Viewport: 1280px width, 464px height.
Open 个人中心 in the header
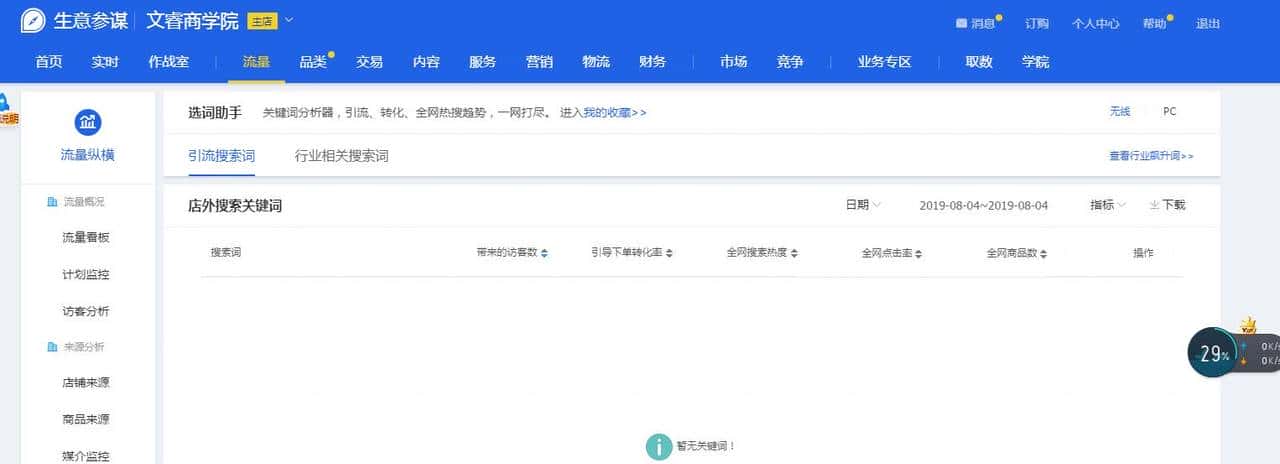coord(1095,23)
